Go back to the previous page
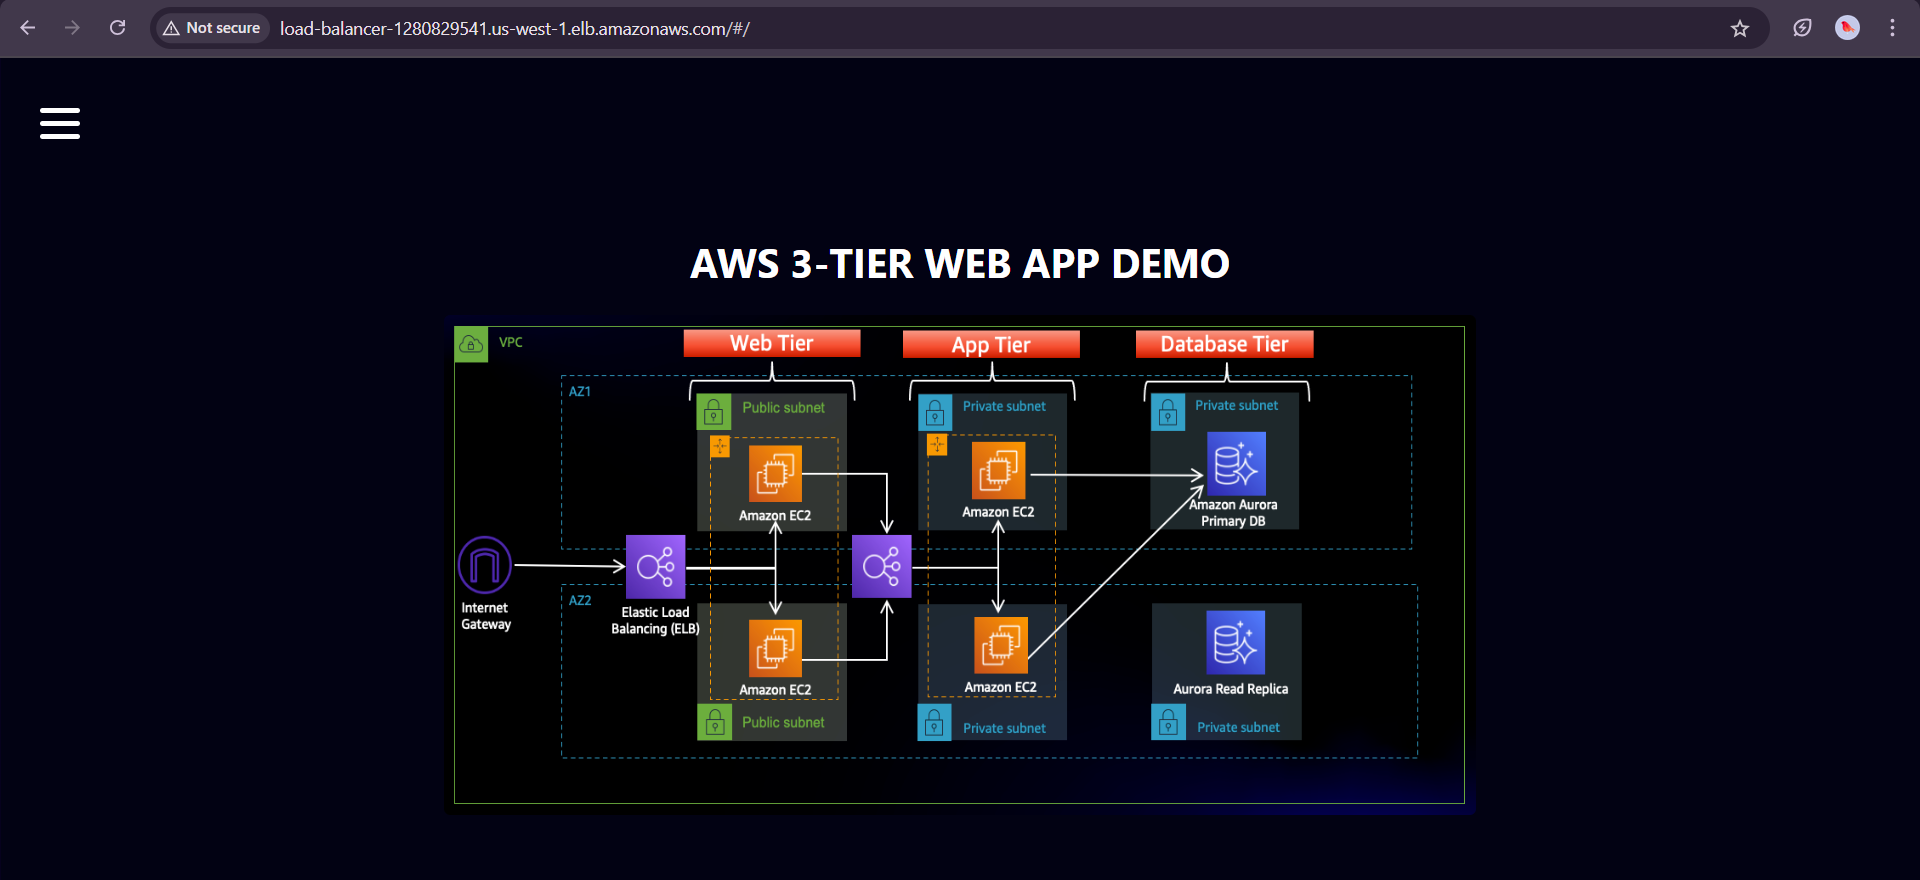The image size is (1920, 880). pyautogui.click(x=28, y=28)
